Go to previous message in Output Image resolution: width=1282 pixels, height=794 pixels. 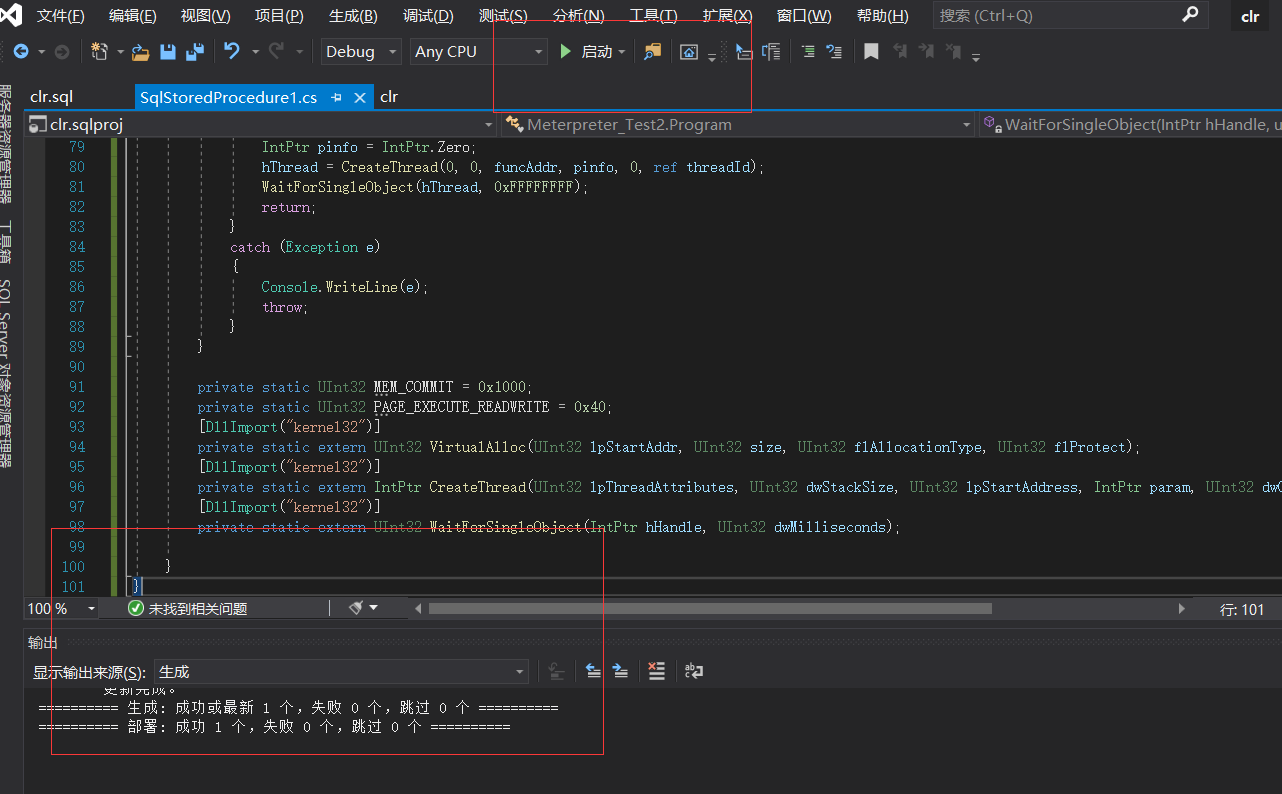pyautogui.click(x=594, y=671)
